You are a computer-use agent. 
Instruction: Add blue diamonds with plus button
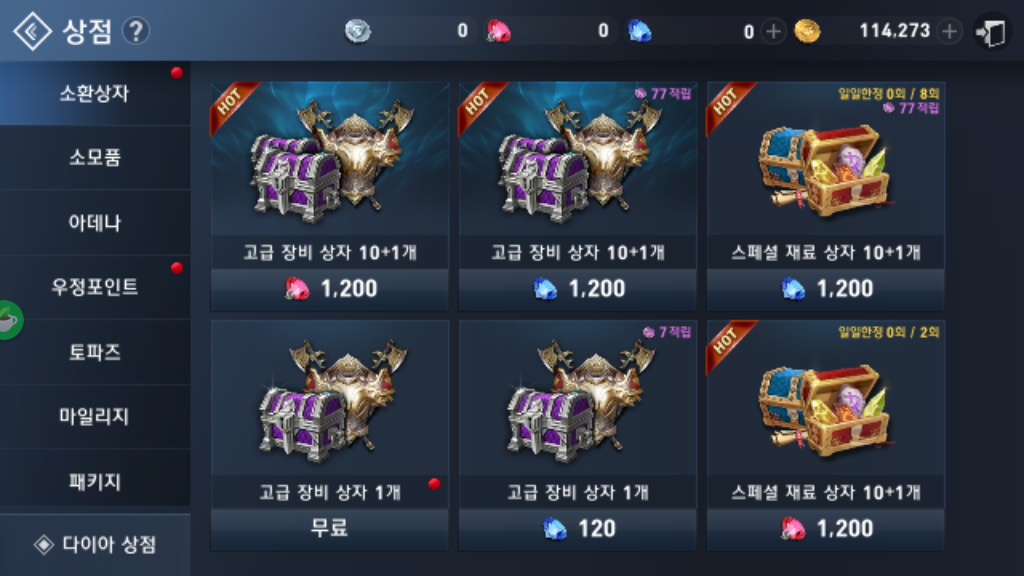coord(773,31)
